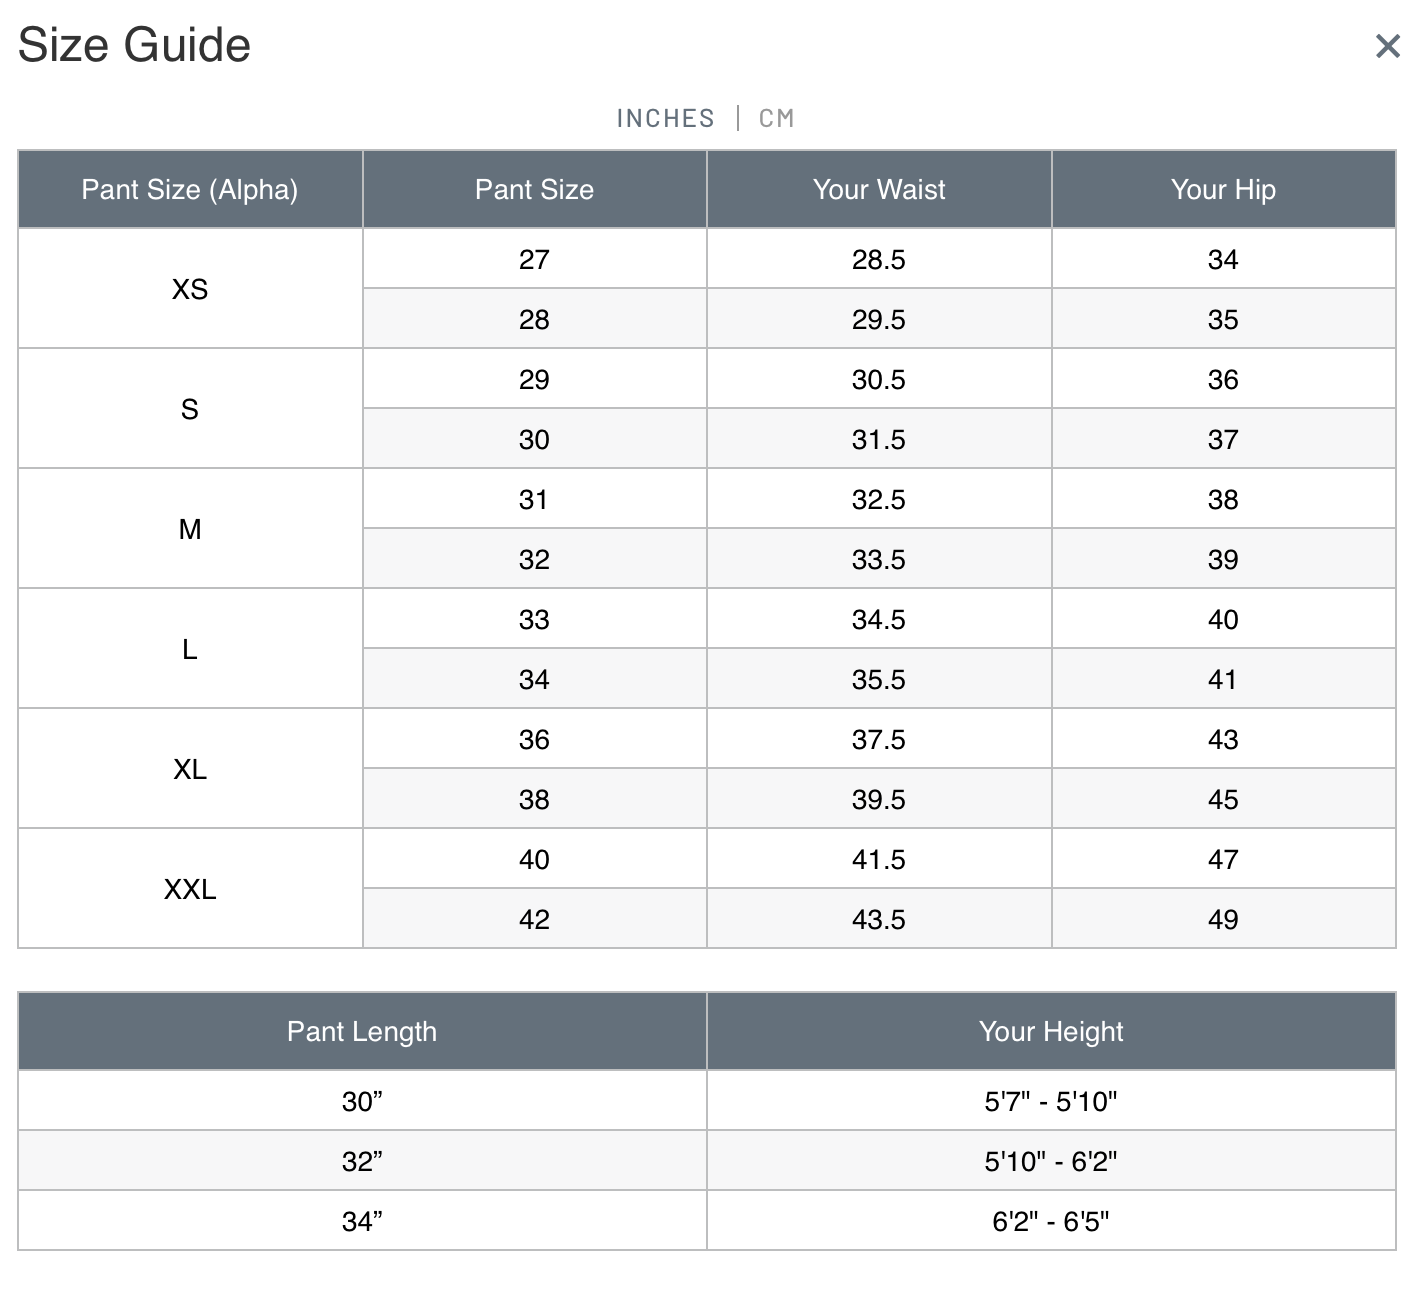Viewport: 1418px width, 1304px height.
Task: Select the M alpha size cell
Action: click(190, 529)
